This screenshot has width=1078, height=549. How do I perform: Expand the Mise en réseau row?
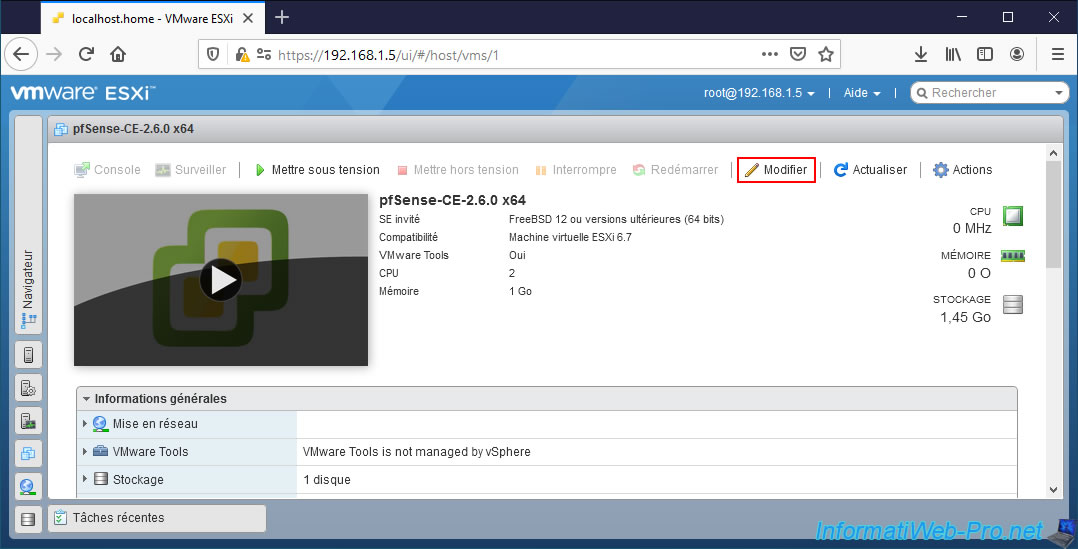tap(85, 424)
